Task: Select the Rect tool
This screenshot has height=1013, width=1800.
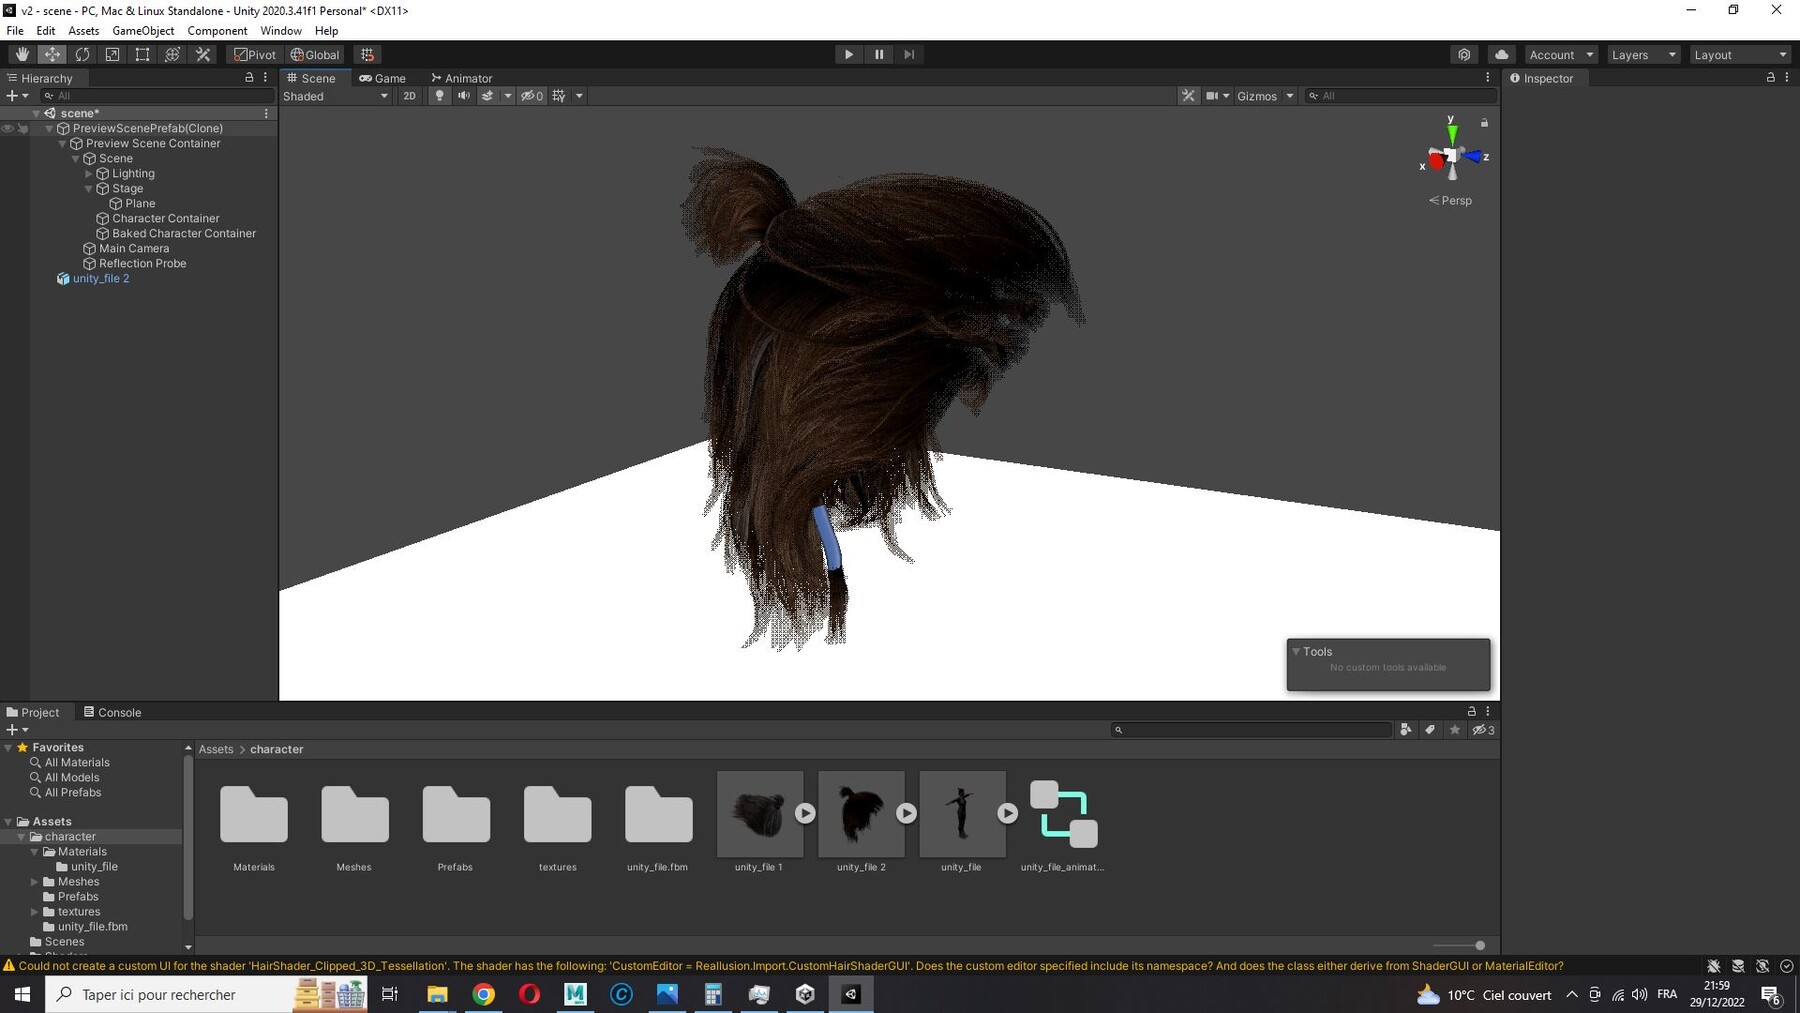Action: pyautogui.click(x=142, y=55)
